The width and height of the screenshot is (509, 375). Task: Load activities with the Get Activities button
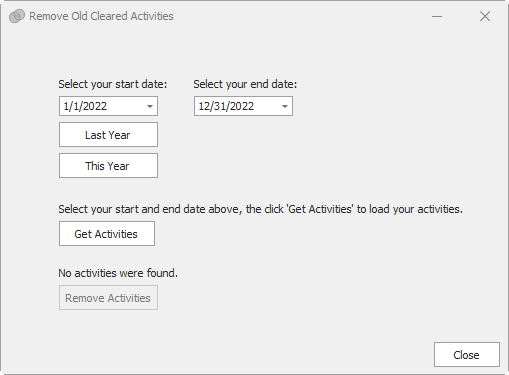coord(107,234)
